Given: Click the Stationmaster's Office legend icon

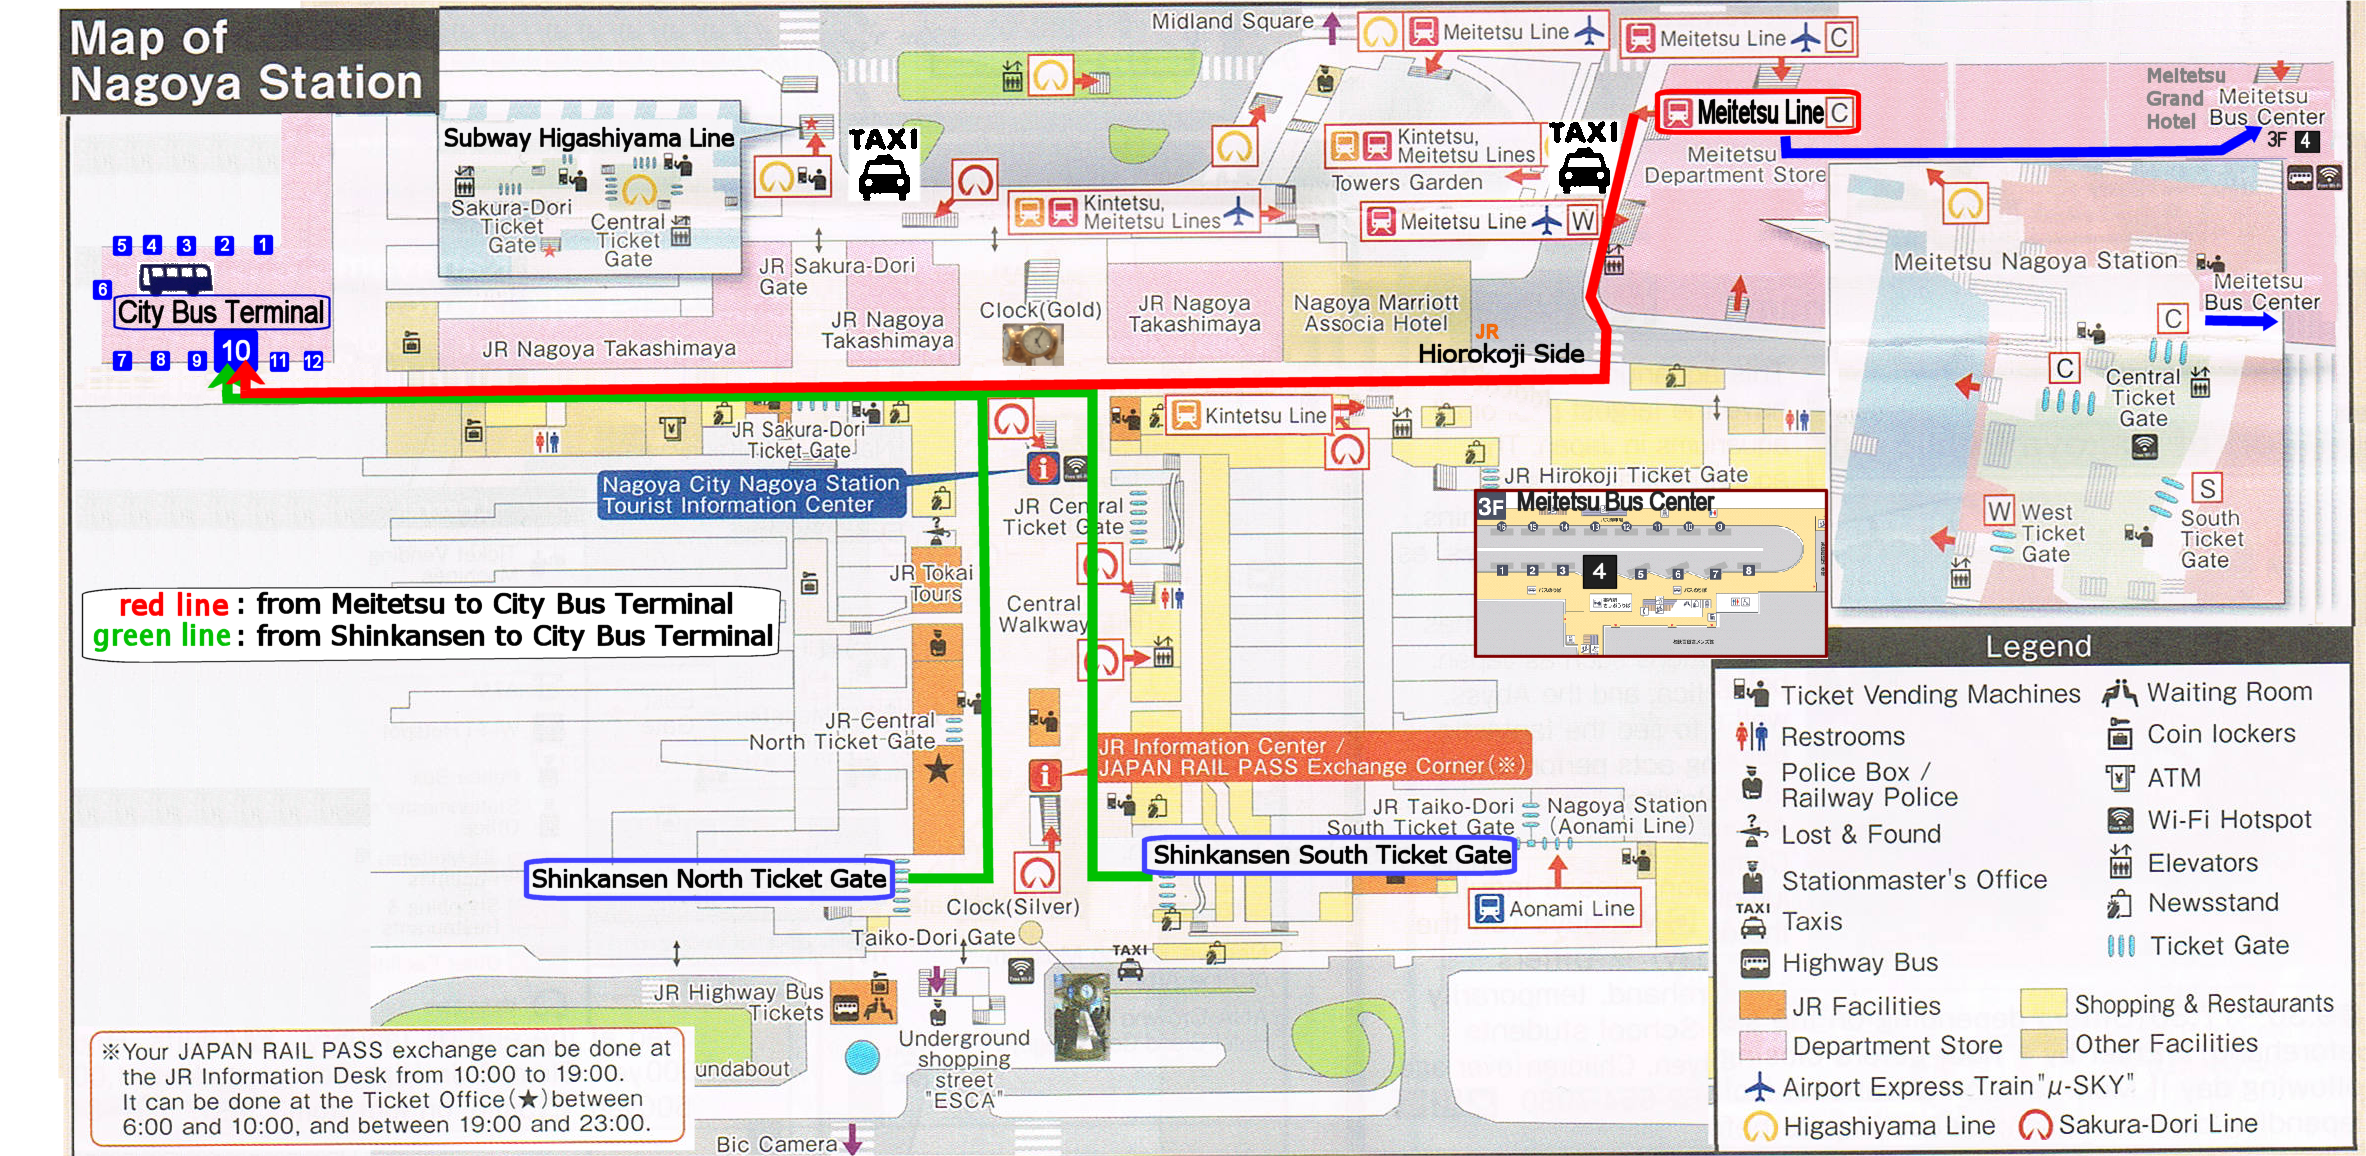Looking at the screenshot, I should click(x=1752, y=878).
